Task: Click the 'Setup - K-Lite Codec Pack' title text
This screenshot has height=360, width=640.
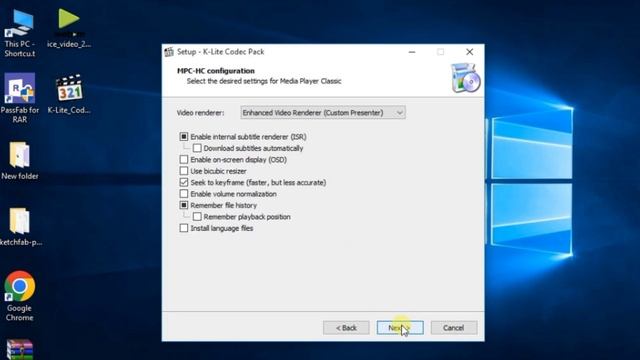Action: tap(220, 52)
